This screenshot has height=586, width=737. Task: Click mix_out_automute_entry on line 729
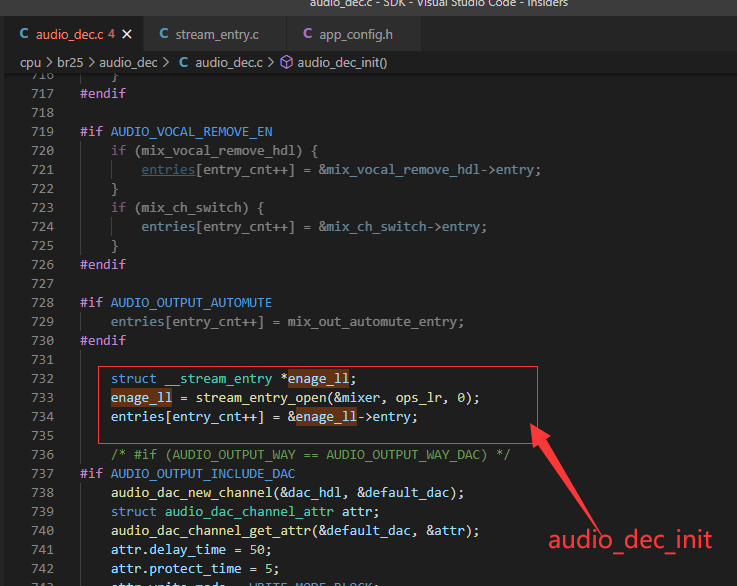click(372, 322)
